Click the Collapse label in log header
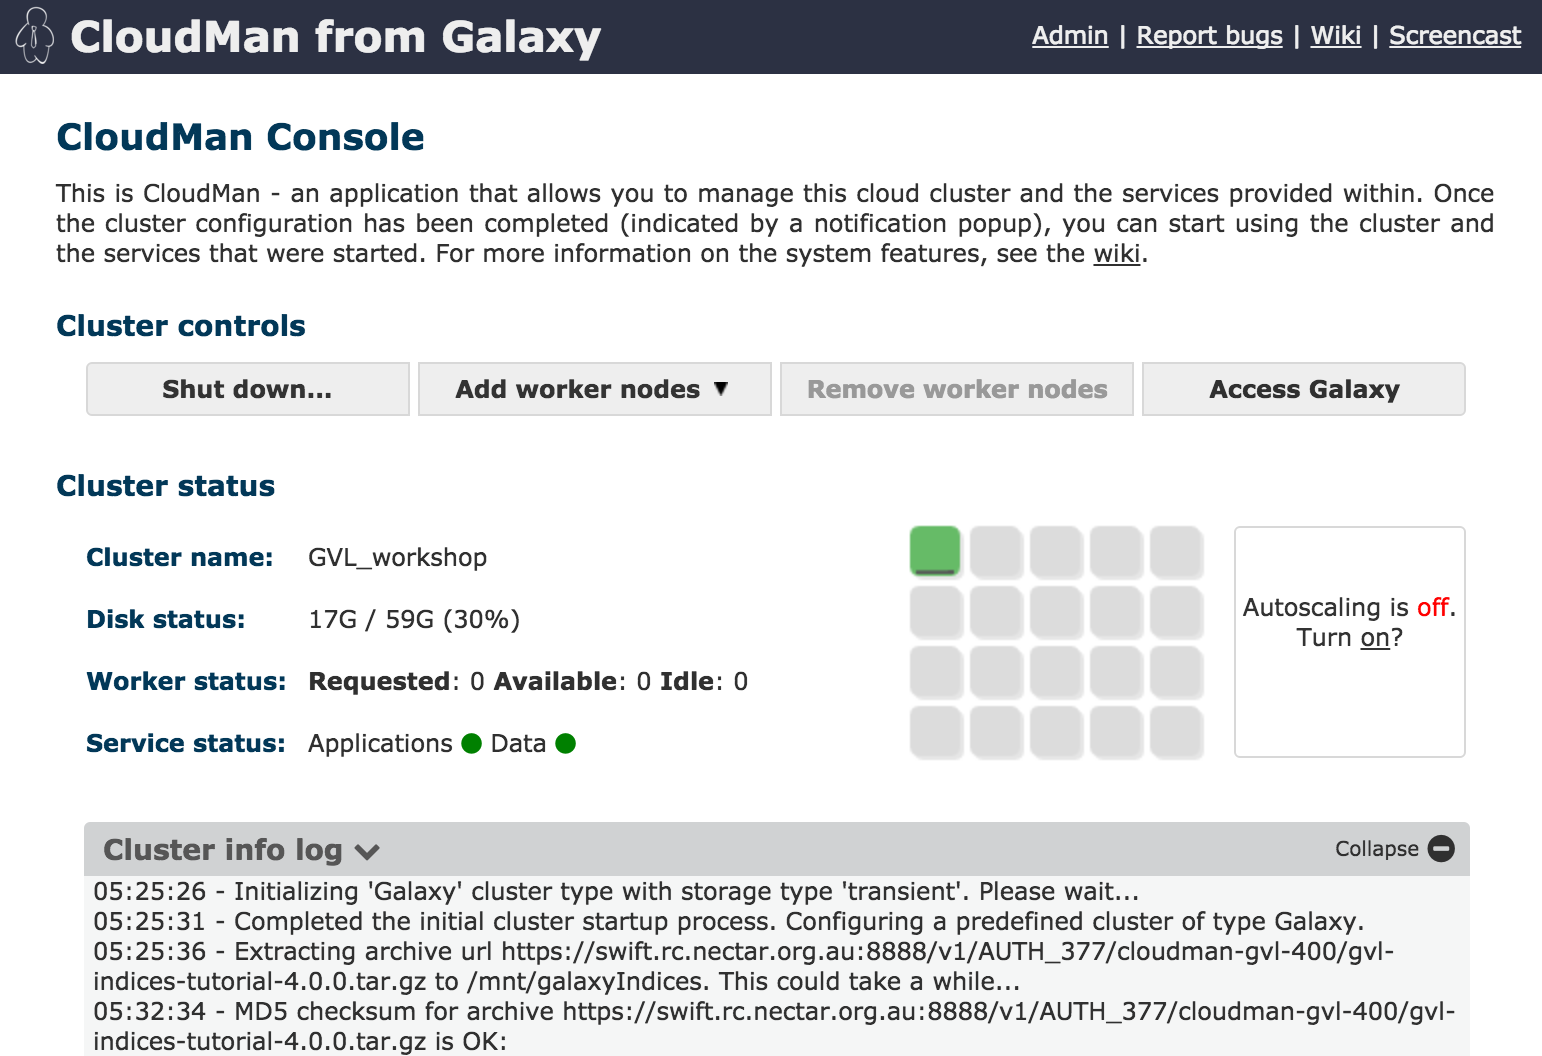Viewport: 1542px width, 1056px height. pos(1377,848)
